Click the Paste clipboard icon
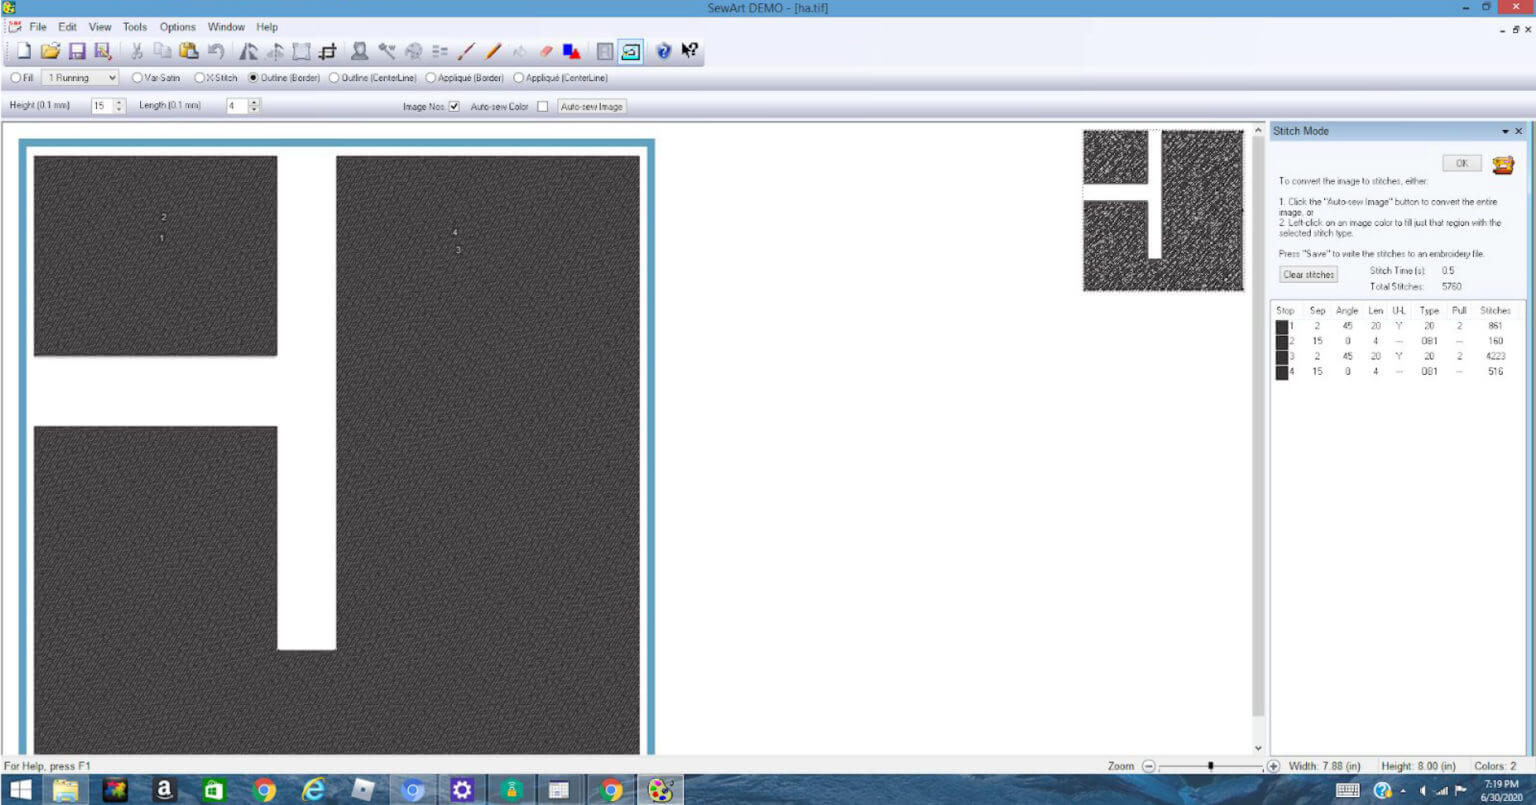Screen dimensions: 1536x805 [189, 51]
